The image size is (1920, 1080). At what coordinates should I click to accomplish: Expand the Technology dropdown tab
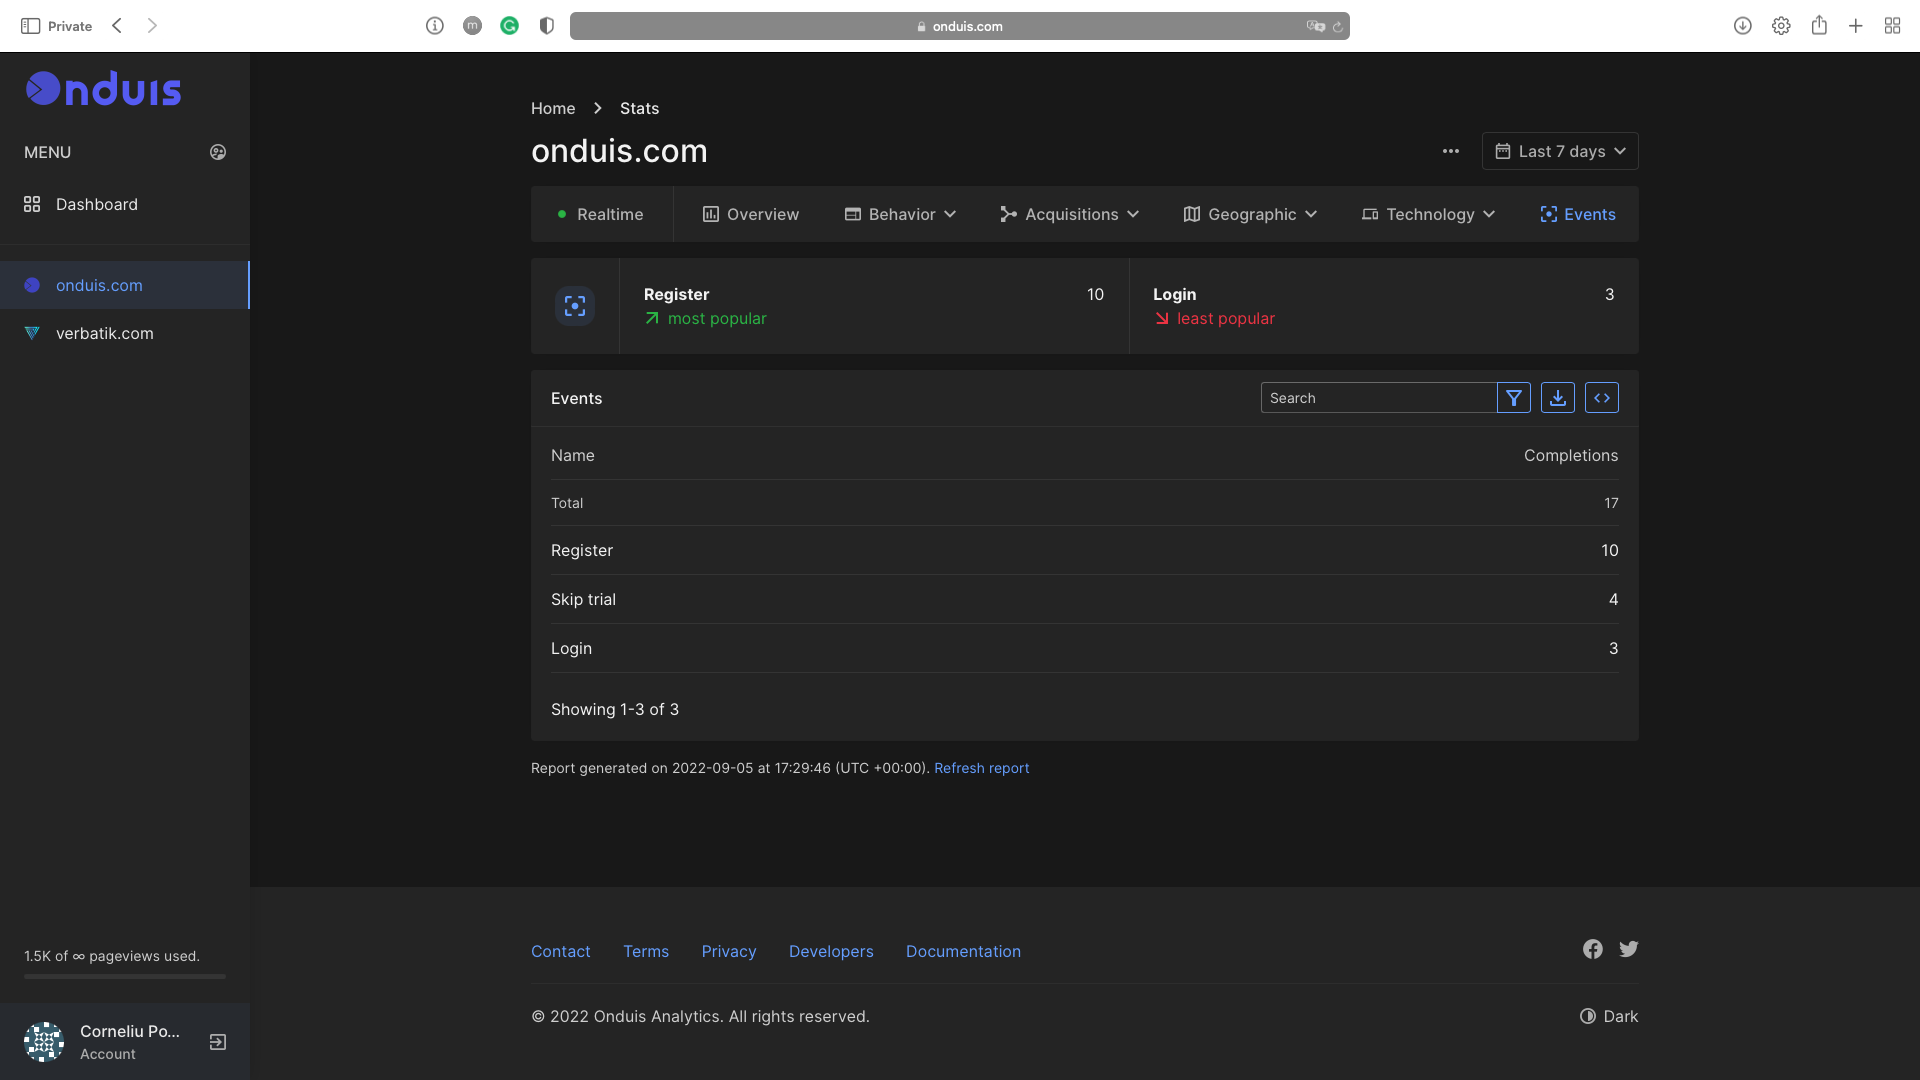point(1428,214)
